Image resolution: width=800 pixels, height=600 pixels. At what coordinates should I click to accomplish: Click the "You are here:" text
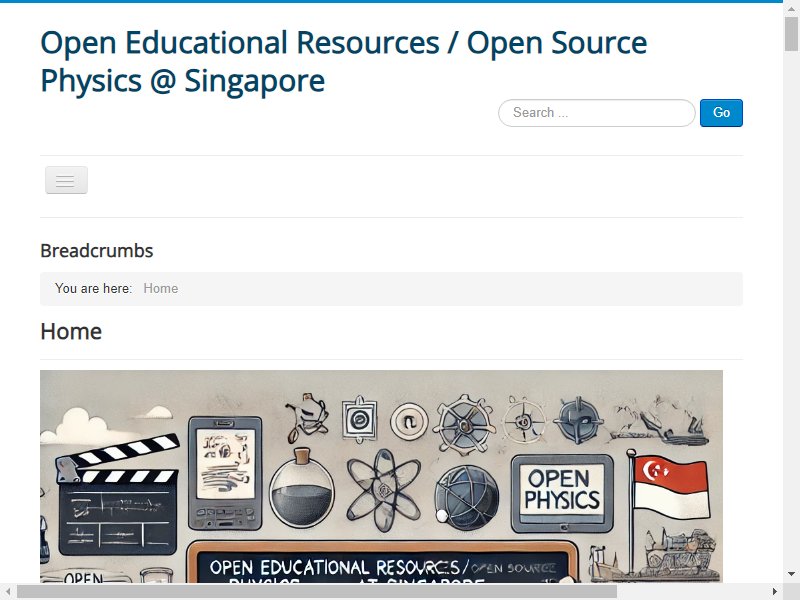(93, 289)
